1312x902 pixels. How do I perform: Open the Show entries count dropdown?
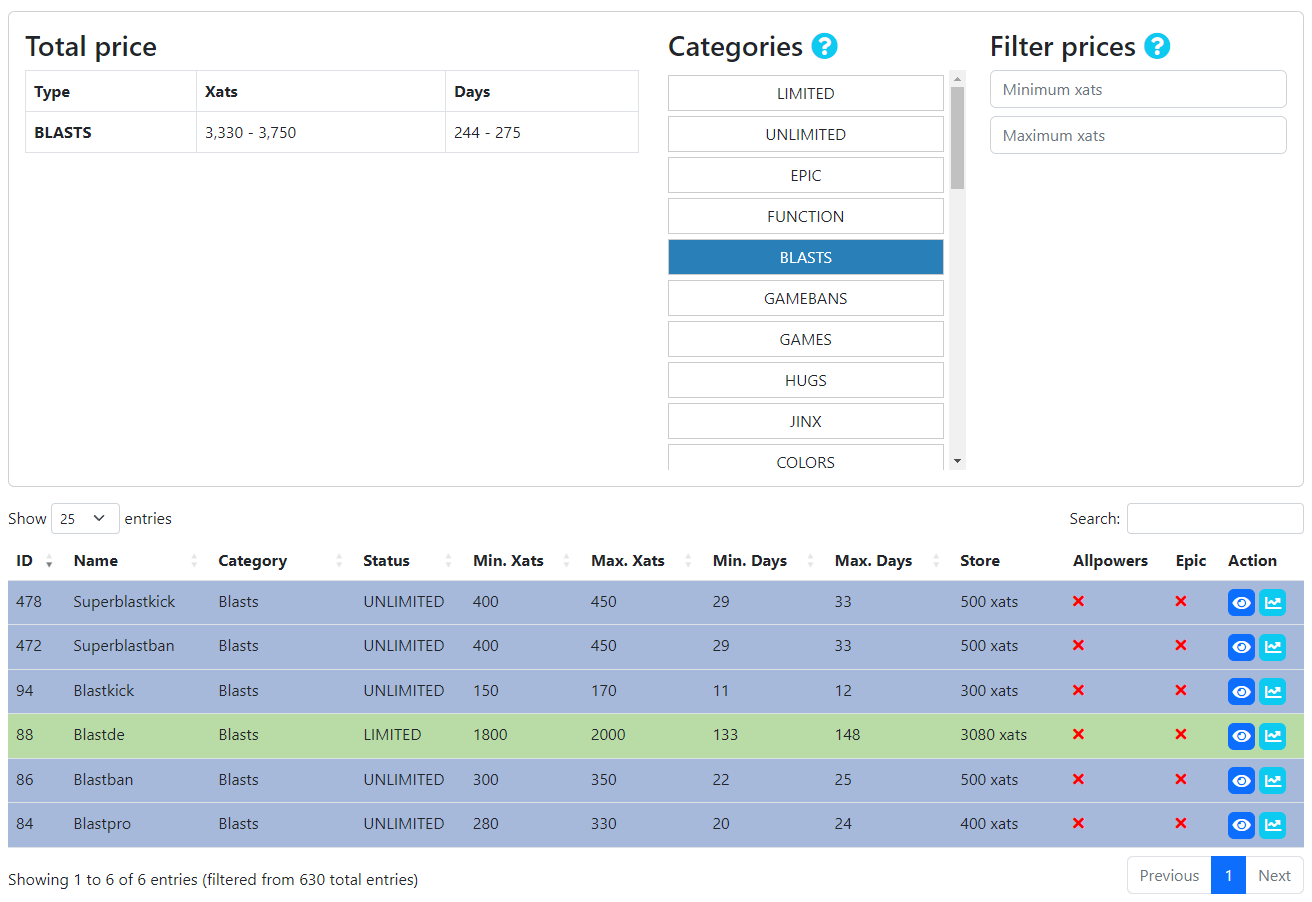pos(85,518)
